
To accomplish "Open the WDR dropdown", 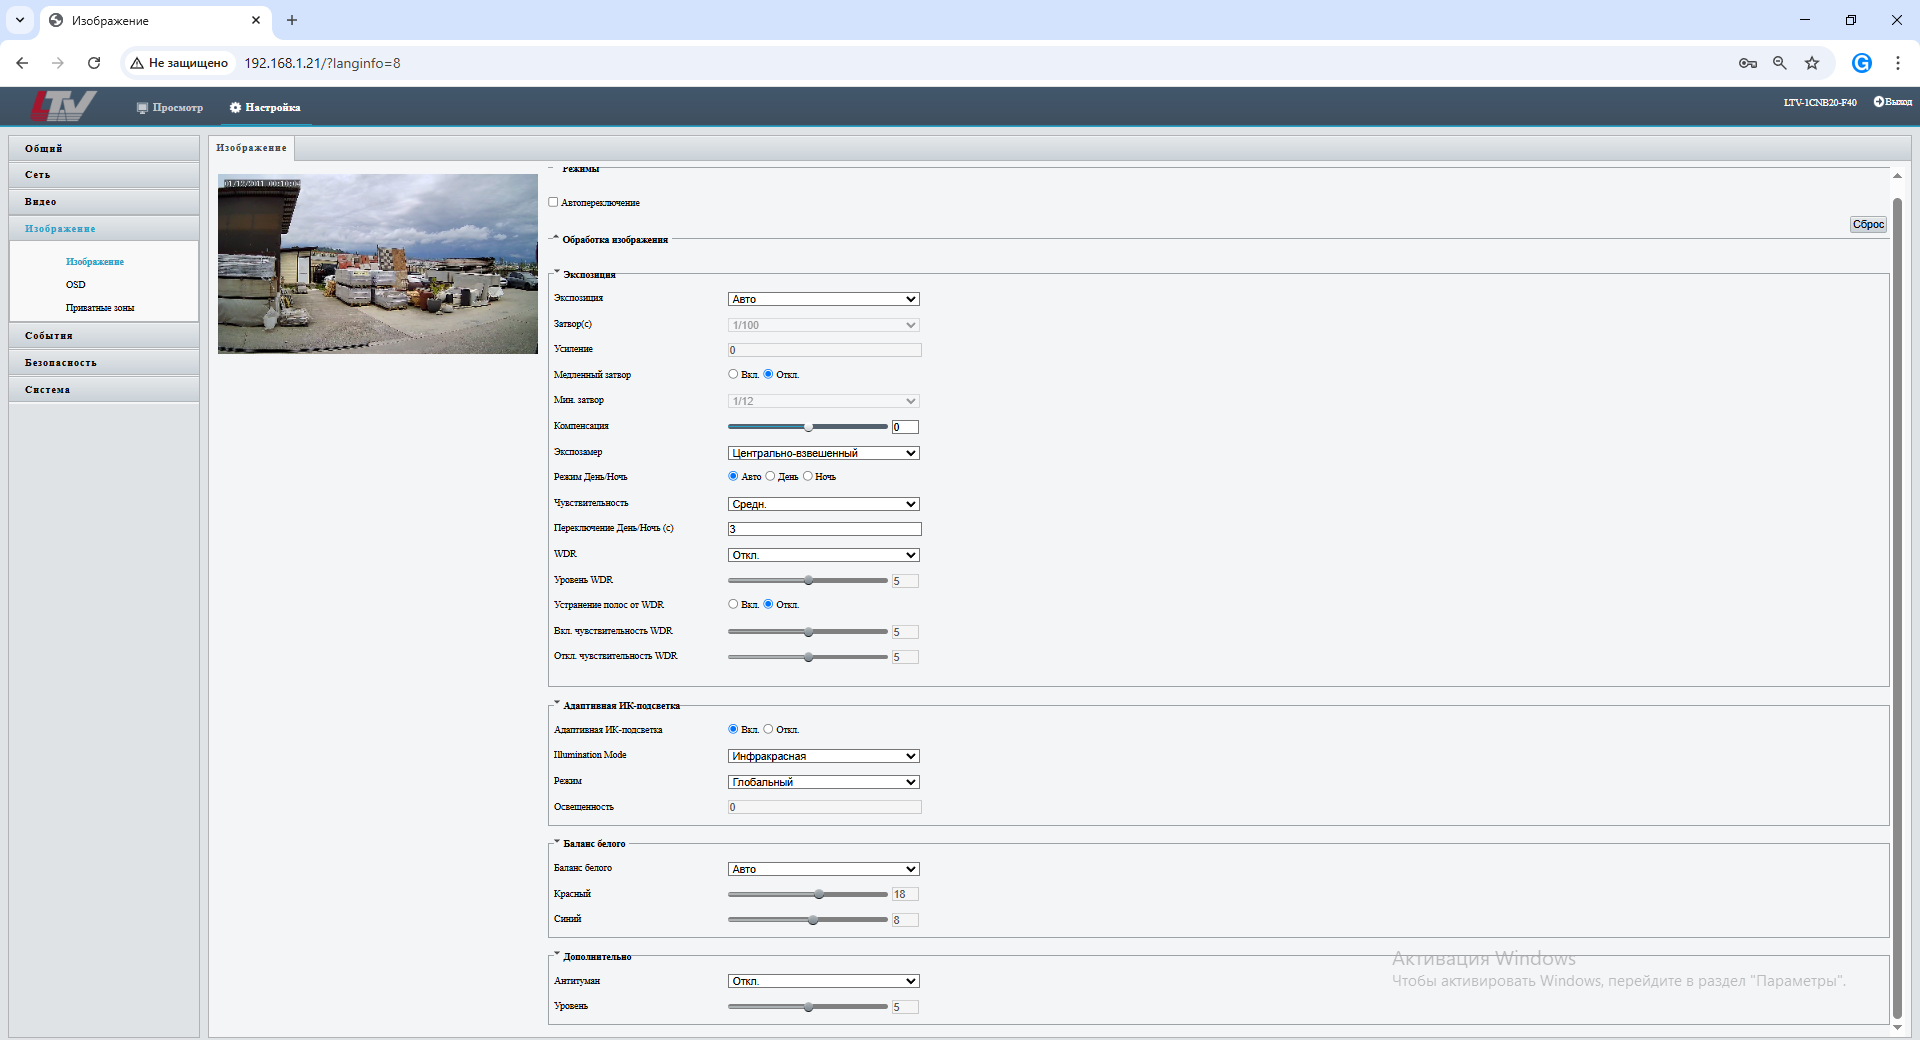I will (824, 555).
